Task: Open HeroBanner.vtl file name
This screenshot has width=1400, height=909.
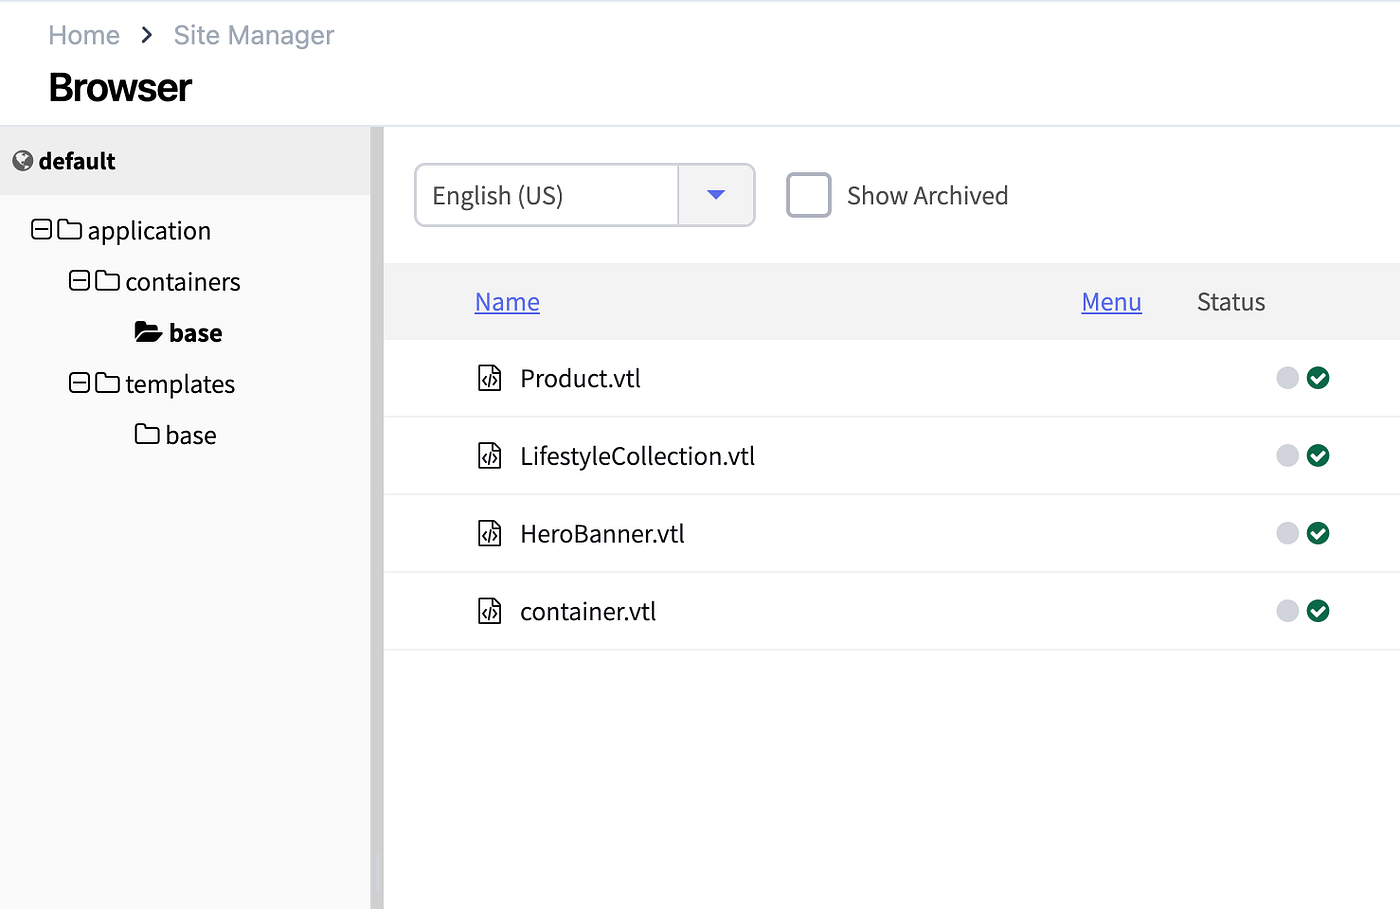Action: click(x=602, y=534)
